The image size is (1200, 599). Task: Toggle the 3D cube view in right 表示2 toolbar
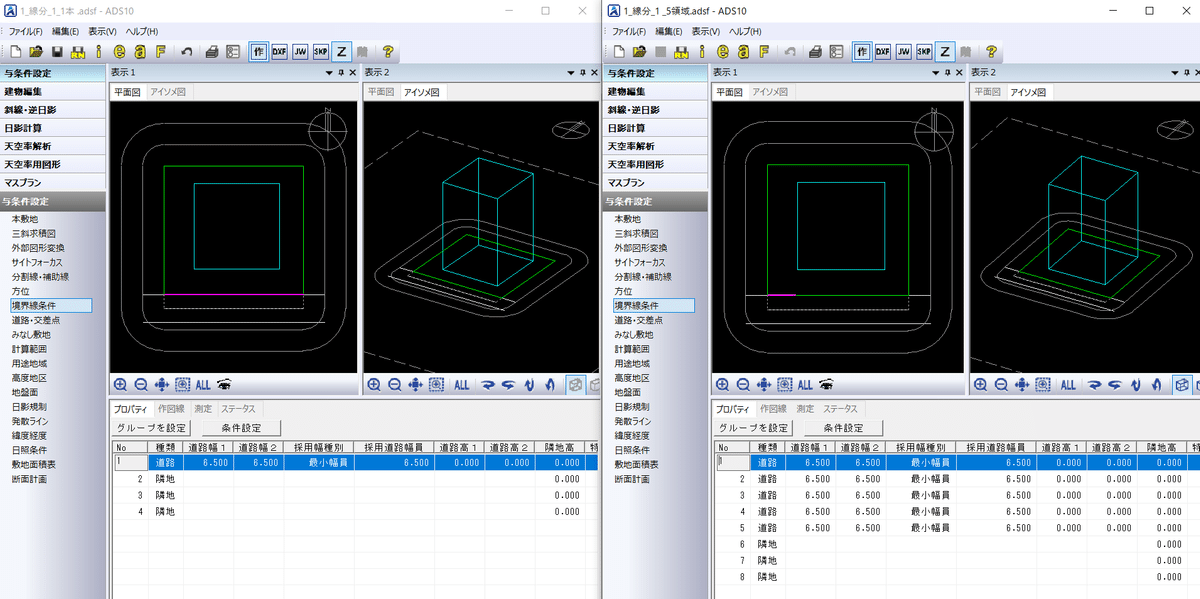tap(1182, 384)
